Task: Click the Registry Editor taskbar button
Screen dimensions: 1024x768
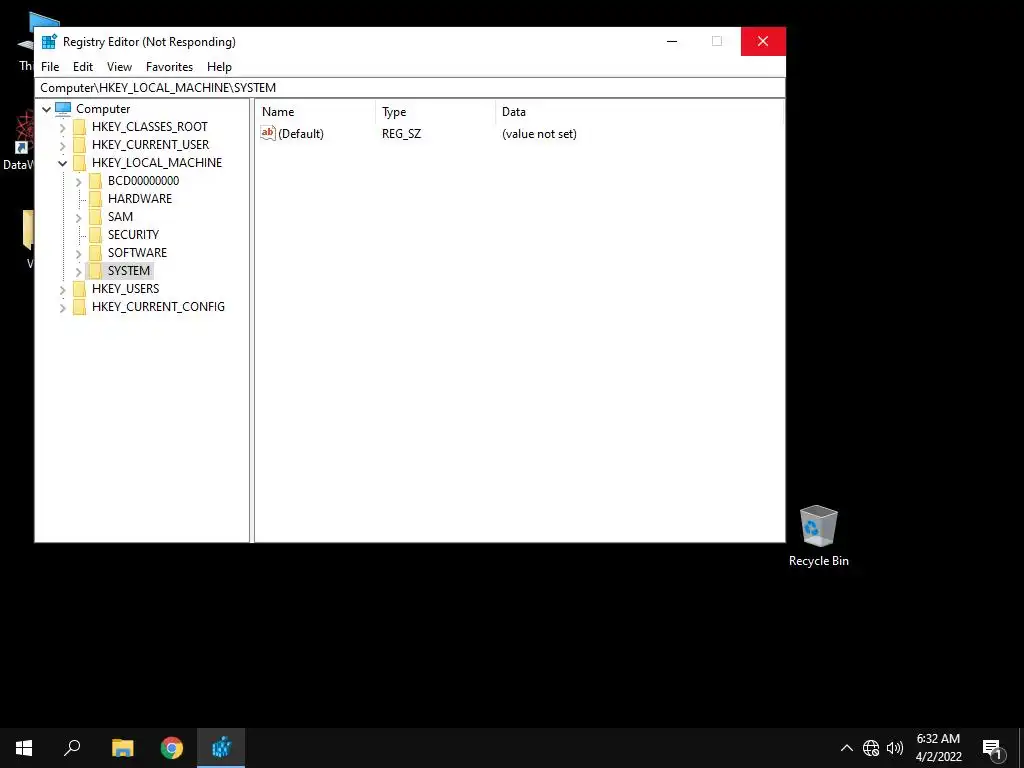Action: click(x=221, y=748)
